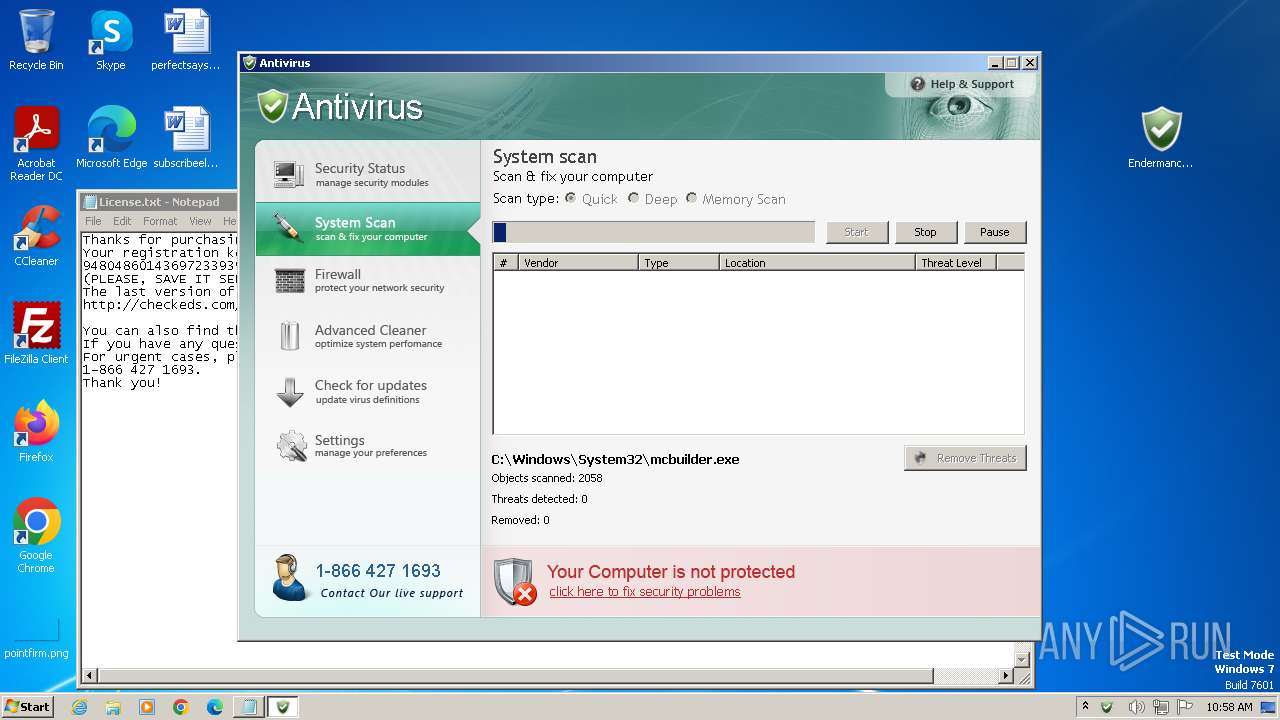Open Edit menu in Notepad
This screenshot has height=720, width=1280.
(x=122, y=221)
